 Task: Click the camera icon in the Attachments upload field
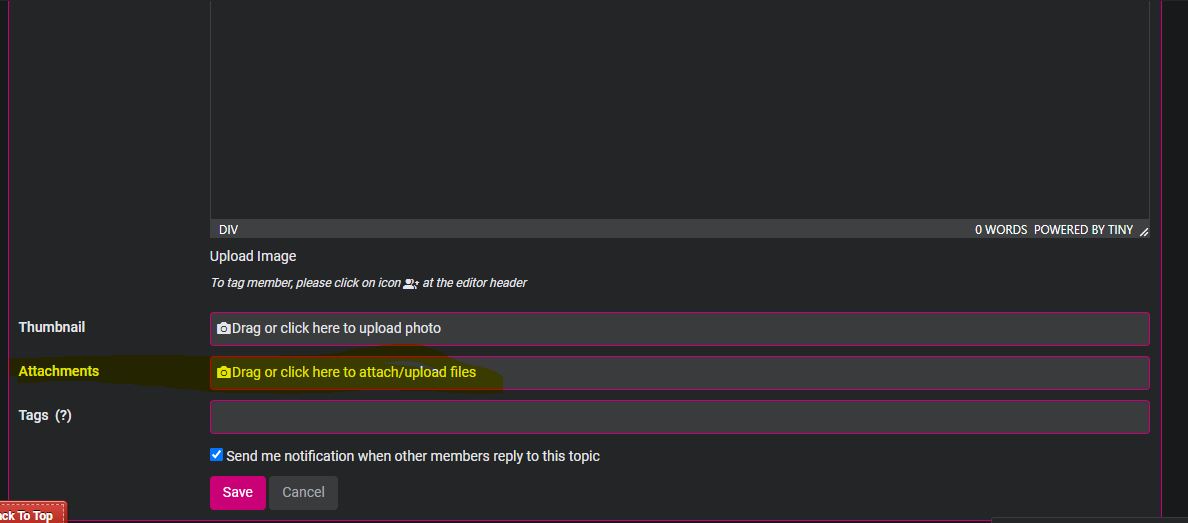[224, 372]
